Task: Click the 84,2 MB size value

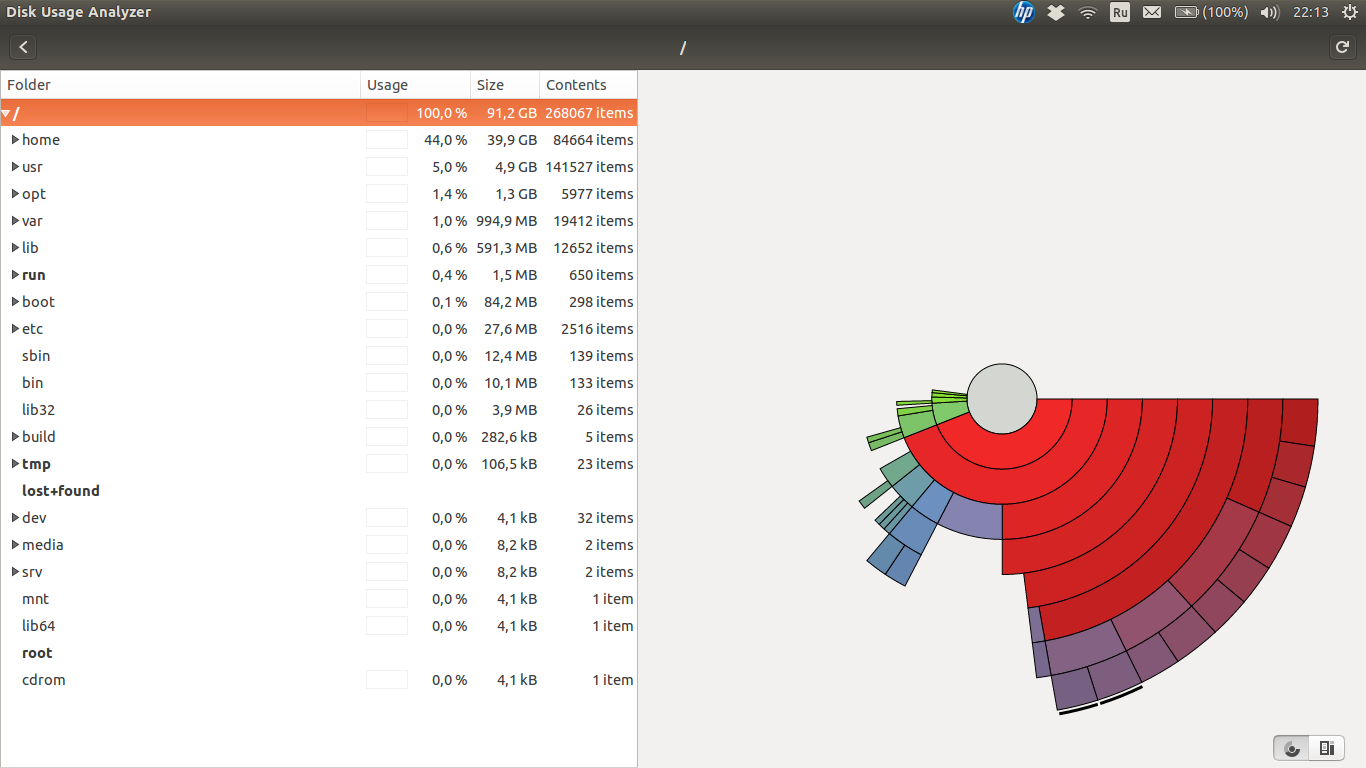Action: click(x=512, y=302)
